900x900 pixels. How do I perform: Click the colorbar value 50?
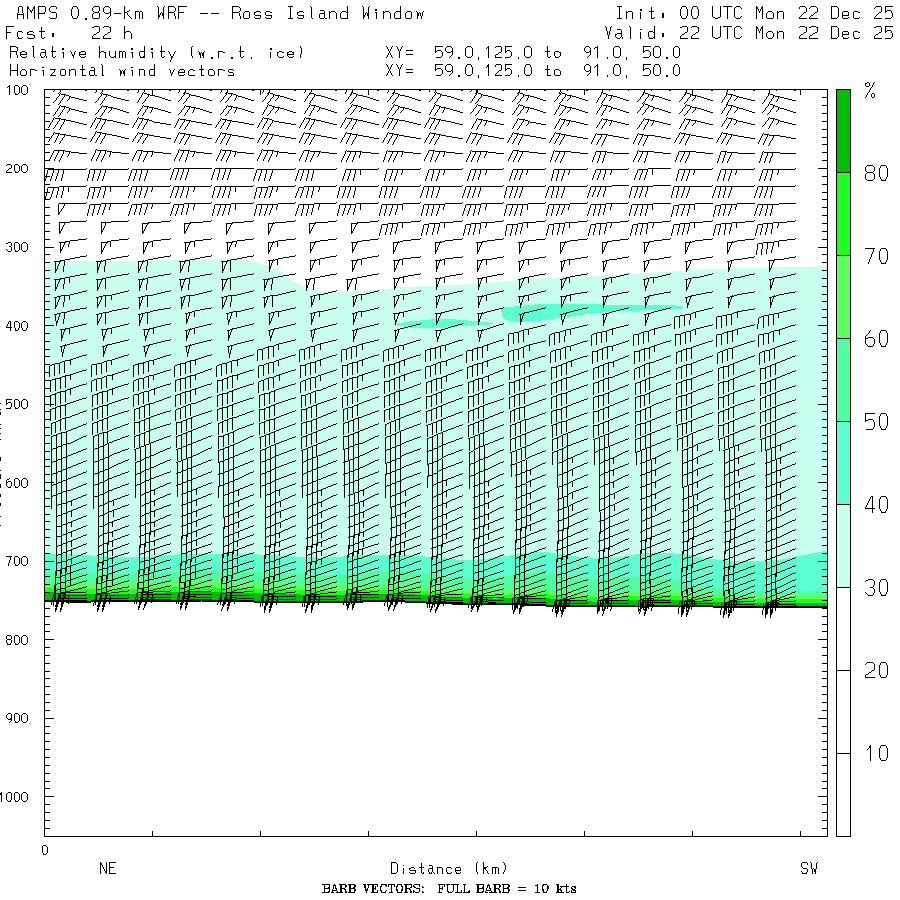coord(876,422)
